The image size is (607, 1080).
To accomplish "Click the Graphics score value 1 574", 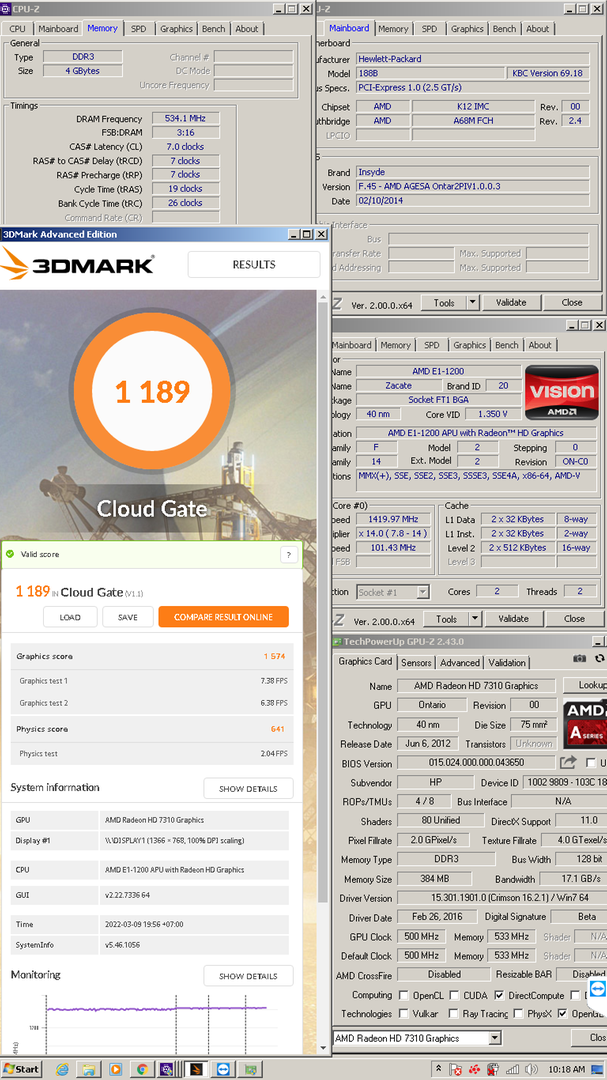I will (x=274, y=656).
